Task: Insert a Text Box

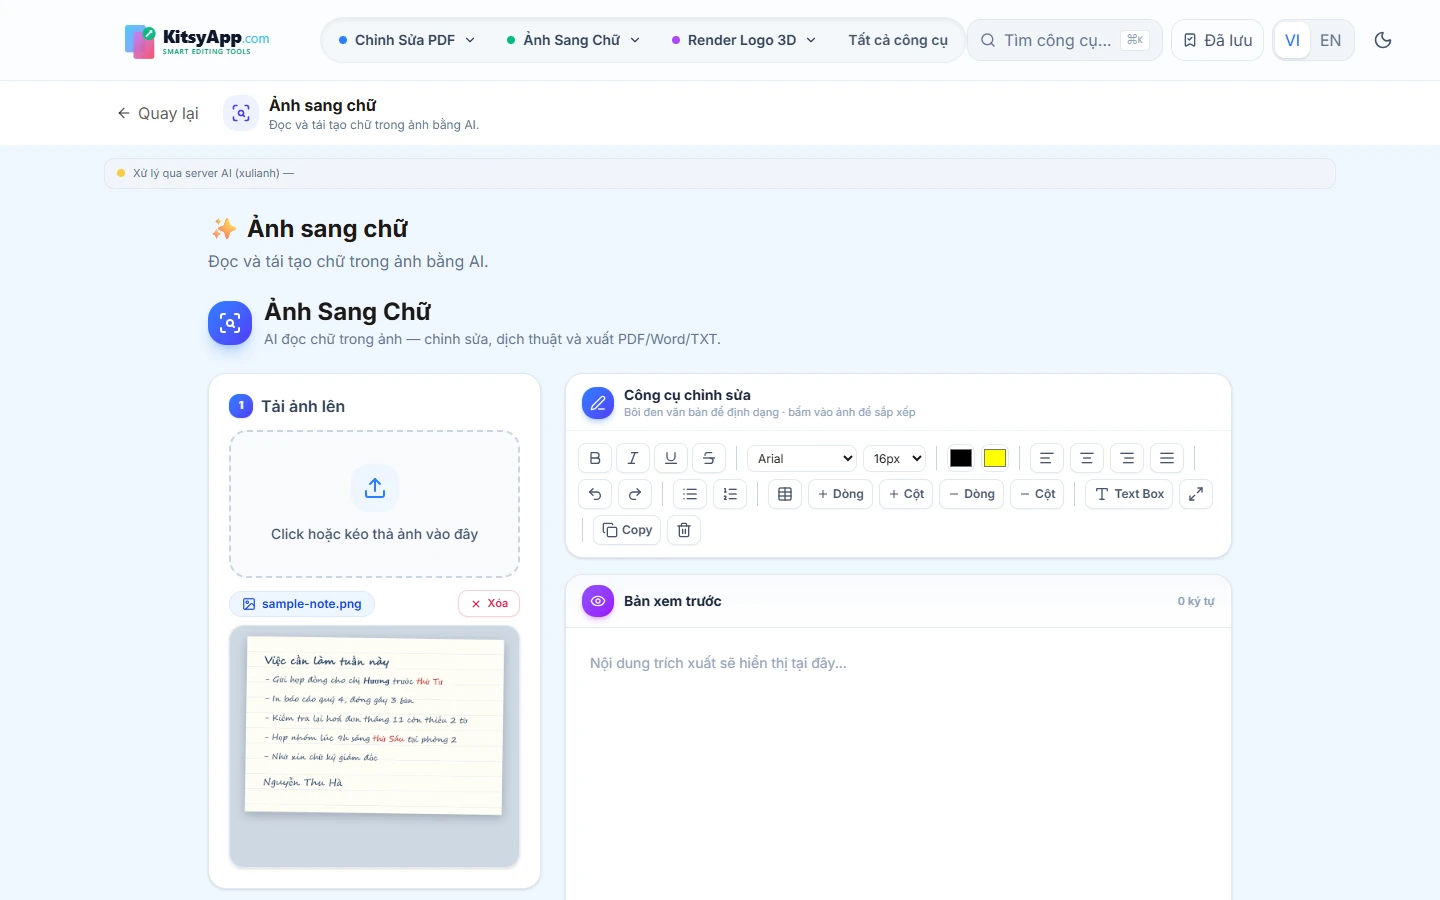Action: pos(1129,494)
